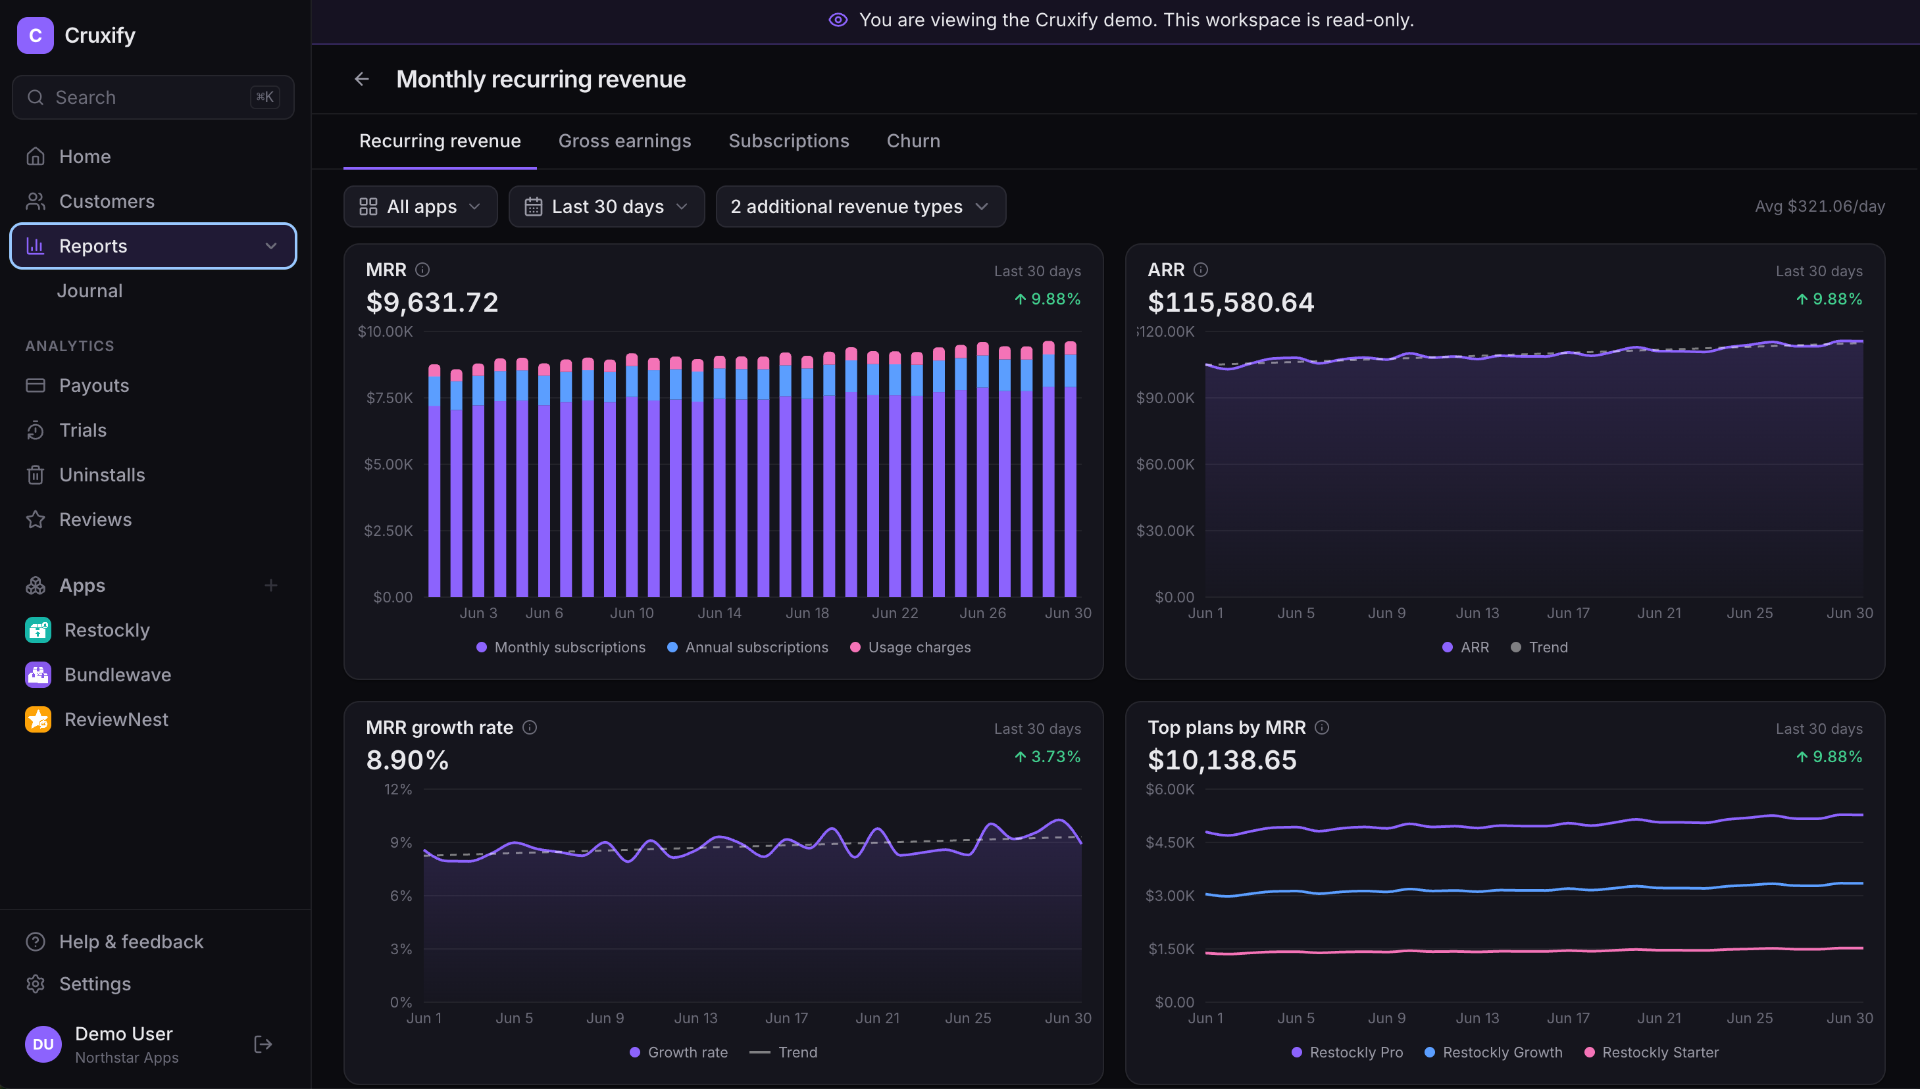The width and height of the screenshot is (1920, 1089).
Task: Click the $115,580.64 ARR value
Action: [1231, 302]
